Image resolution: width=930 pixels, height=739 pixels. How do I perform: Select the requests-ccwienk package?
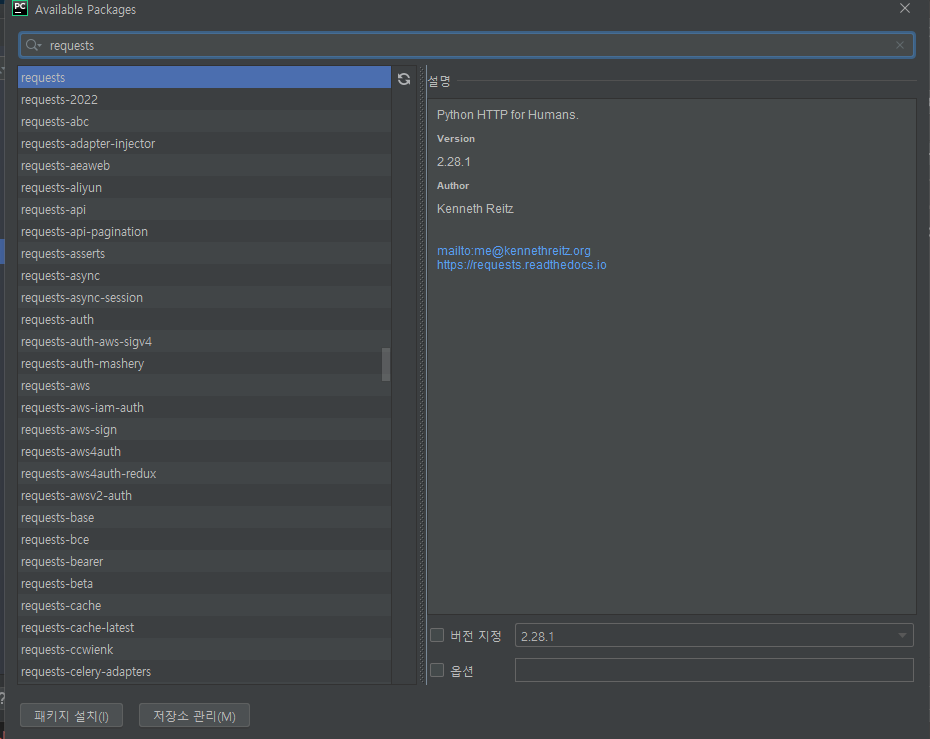click(x=204, y=649)
